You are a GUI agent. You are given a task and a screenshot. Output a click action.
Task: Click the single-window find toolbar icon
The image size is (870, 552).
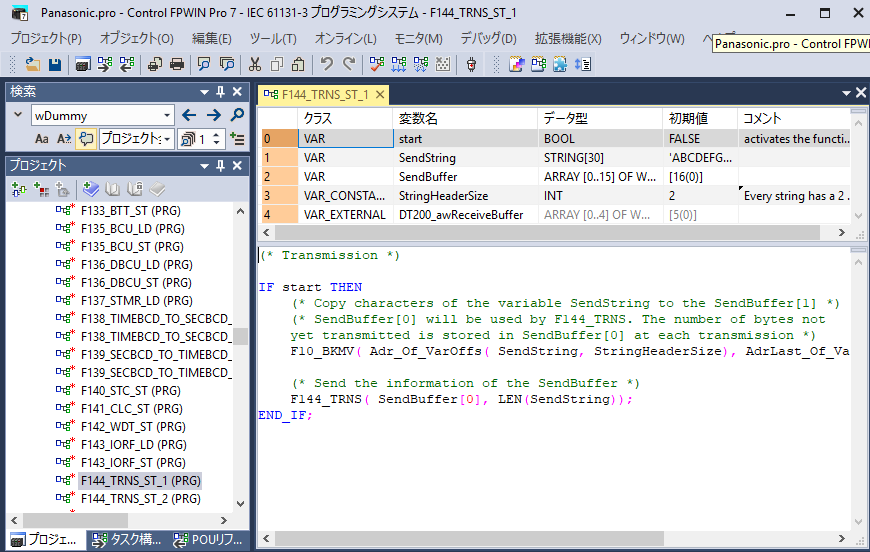(x=204, y=65)
